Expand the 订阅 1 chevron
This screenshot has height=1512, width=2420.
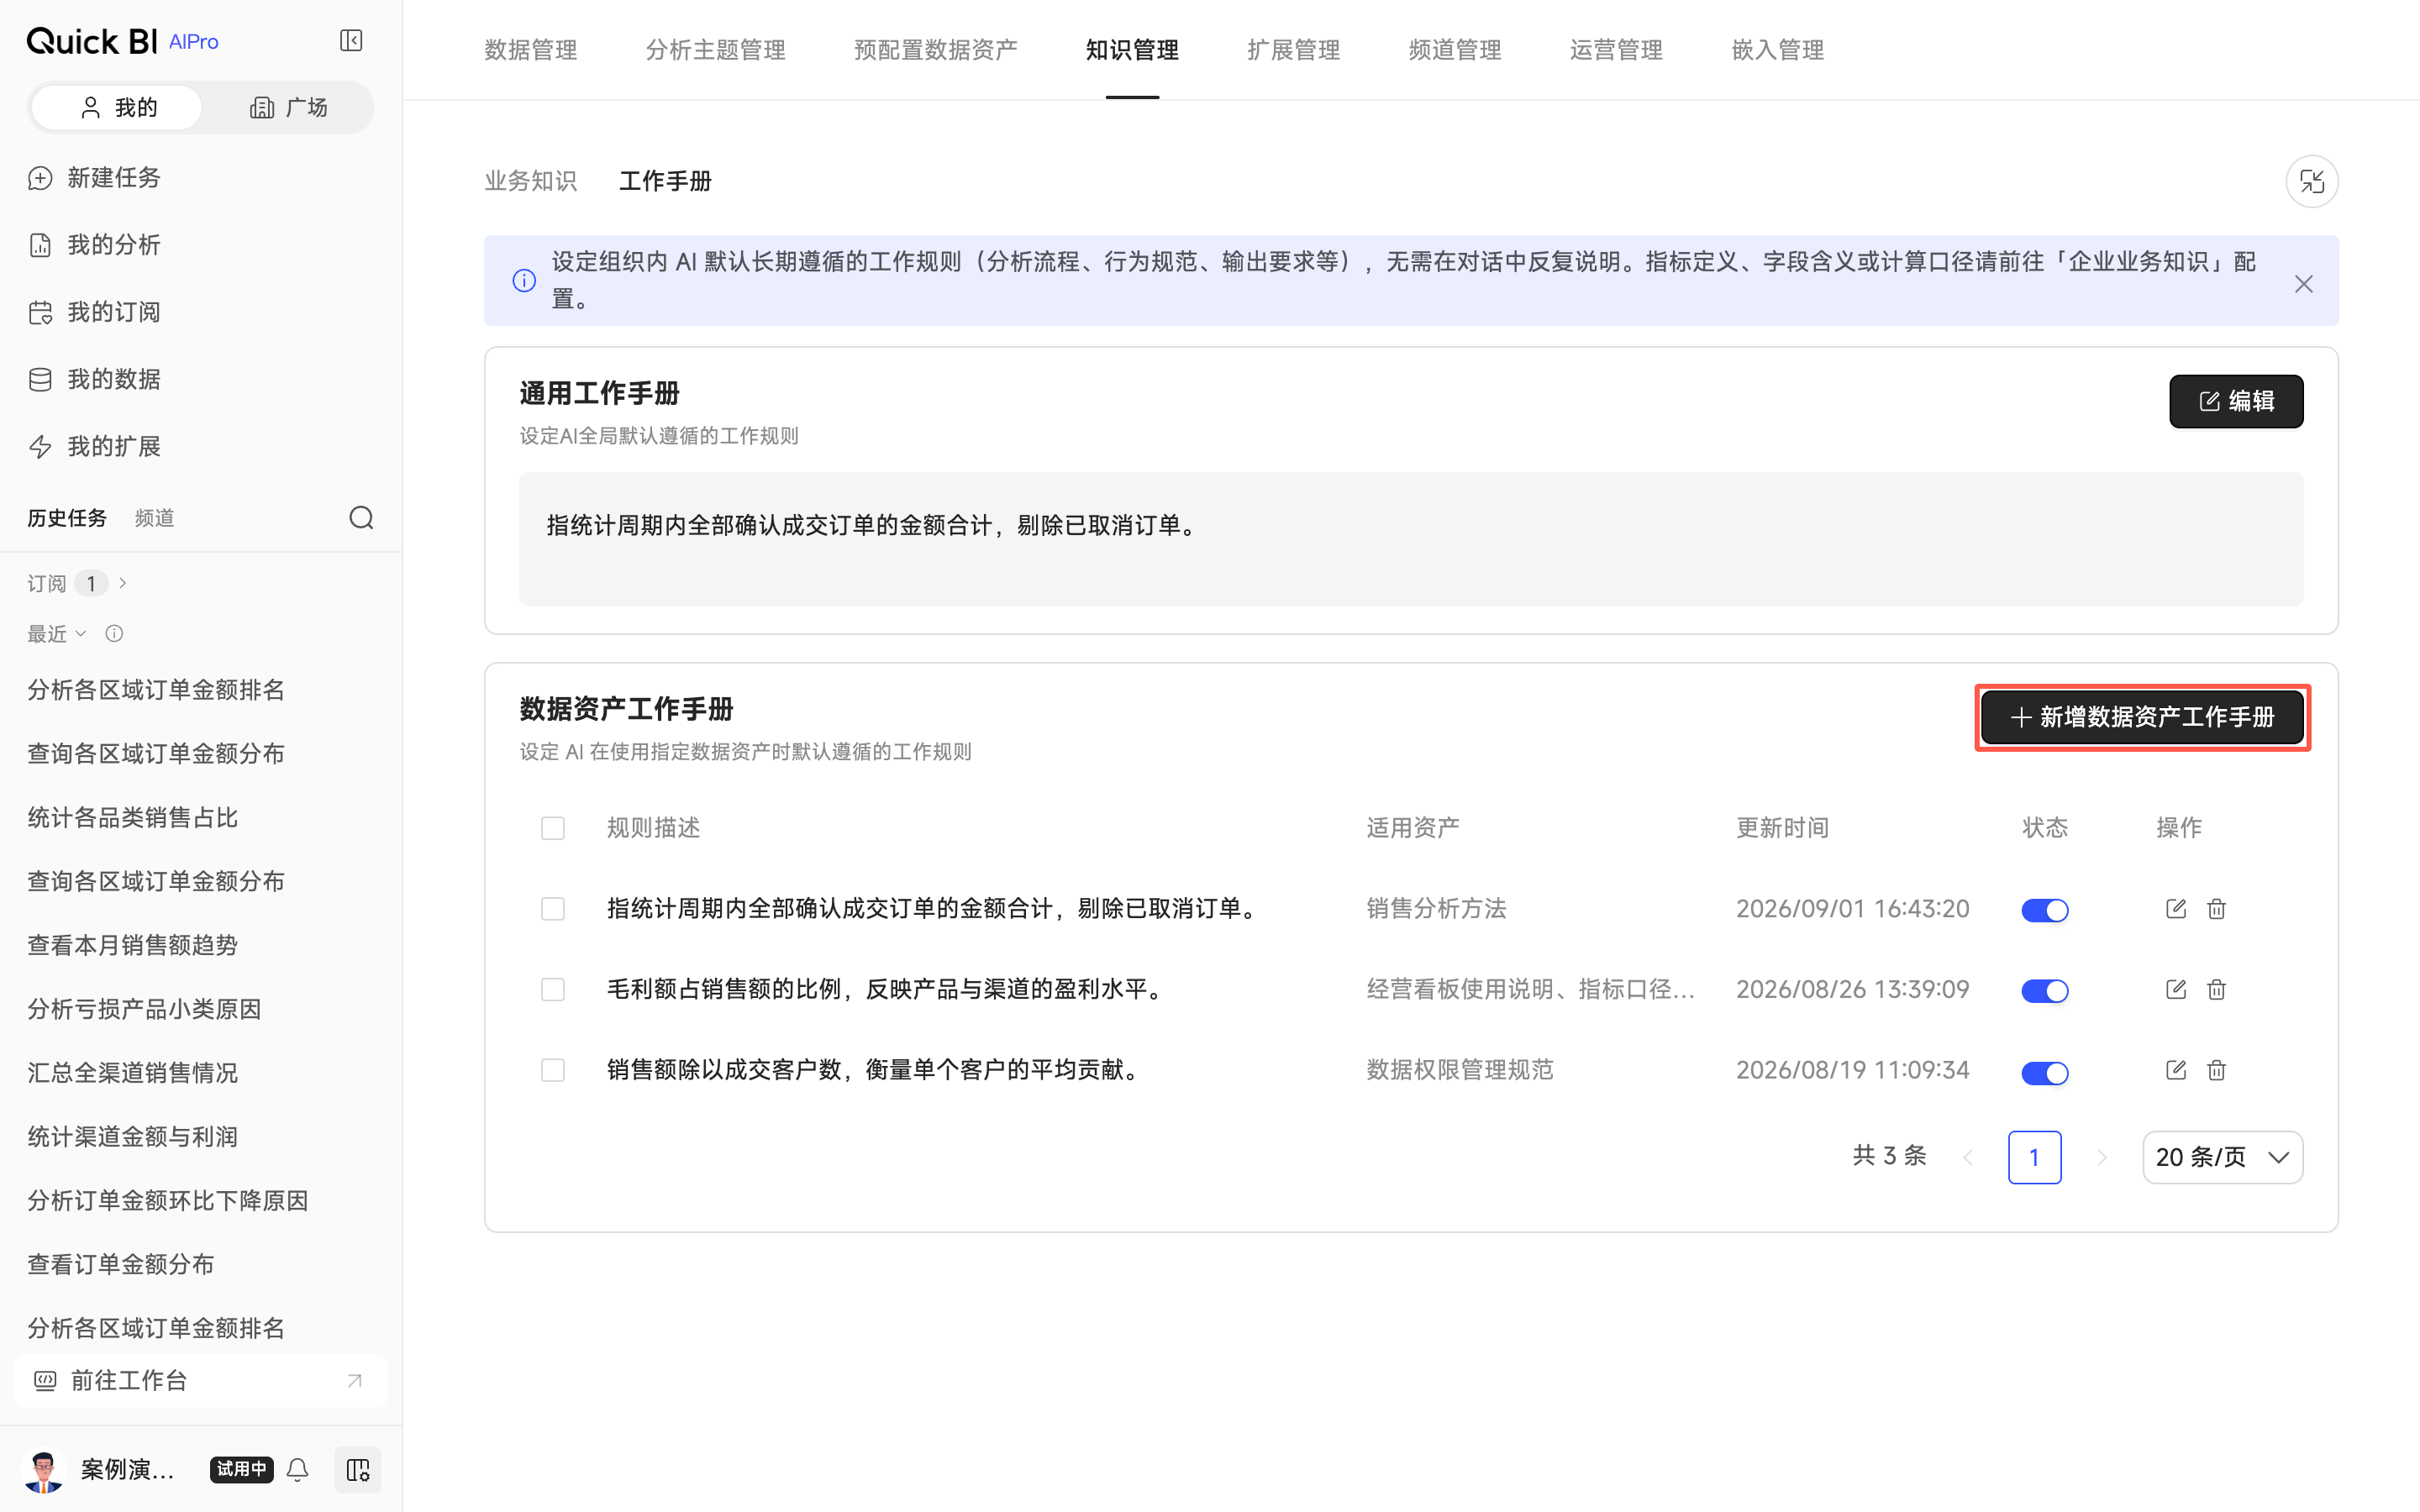[123, 583]
